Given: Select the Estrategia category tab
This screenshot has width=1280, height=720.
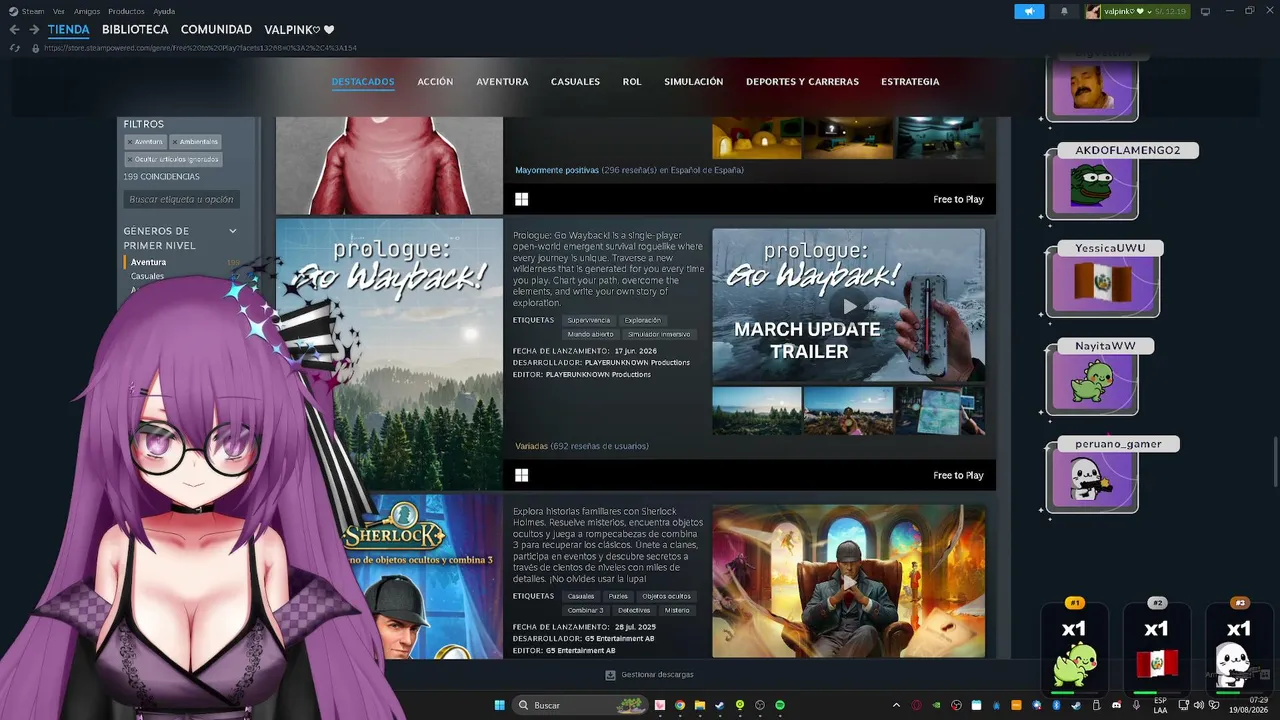Looking at the screenshot, I should tap(910, 82).
